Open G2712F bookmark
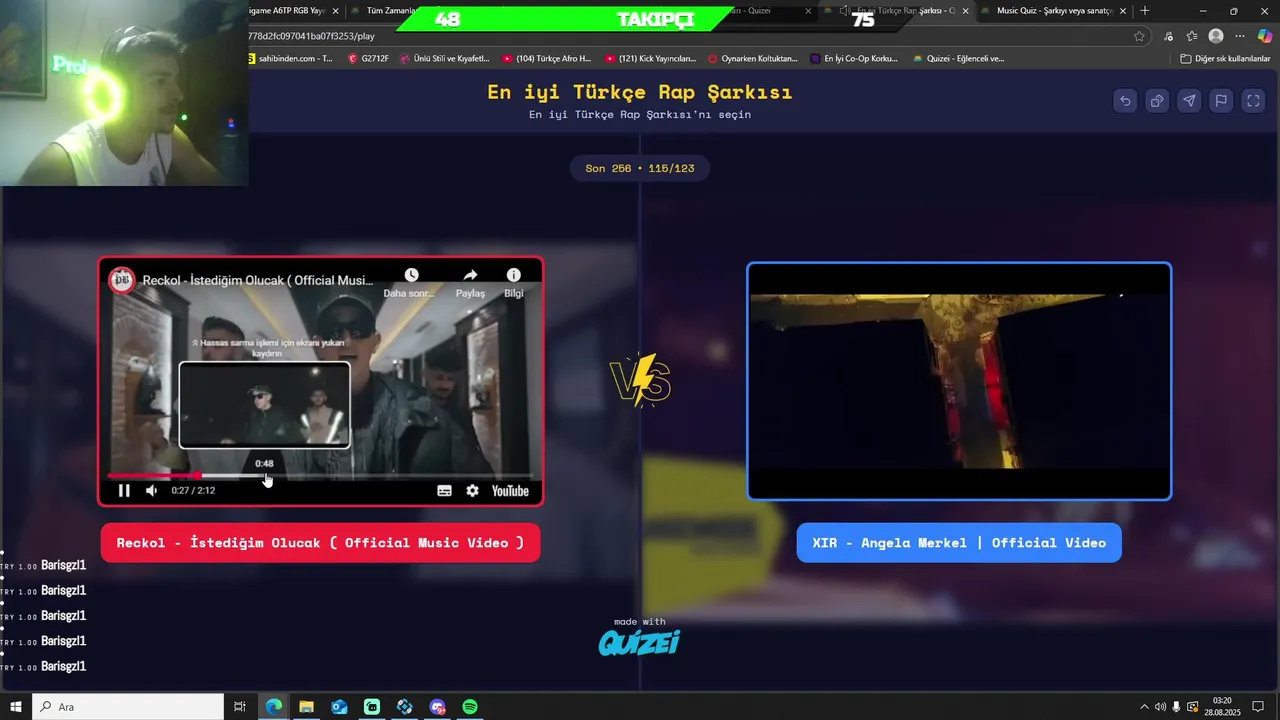 [x=368, y=58]
